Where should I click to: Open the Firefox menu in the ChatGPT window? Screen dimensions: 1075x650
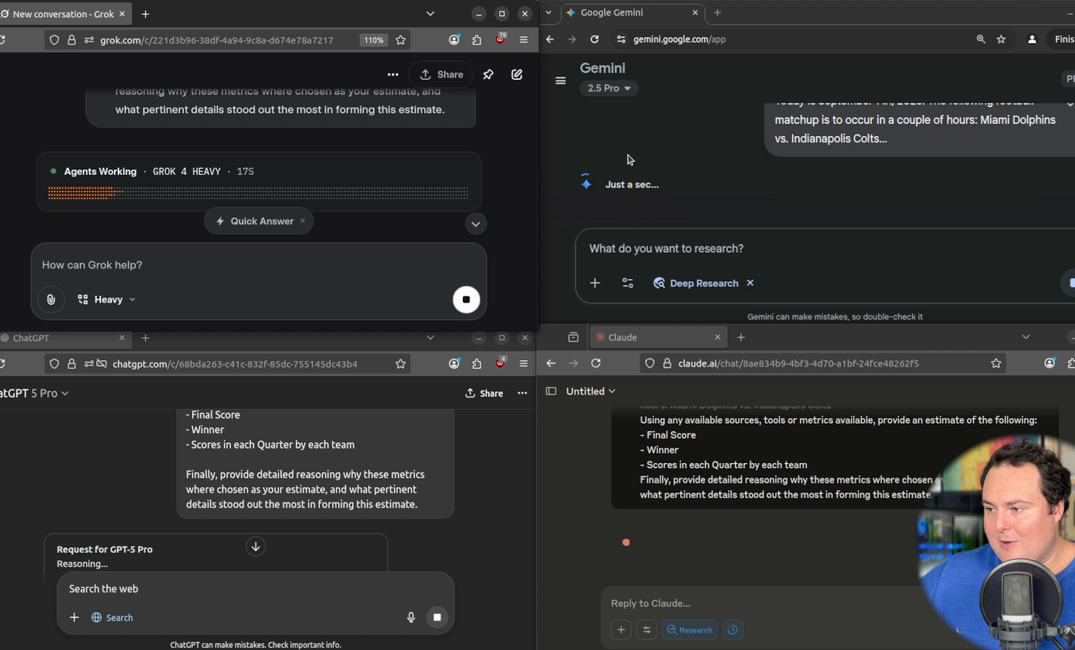pos(524,364)
